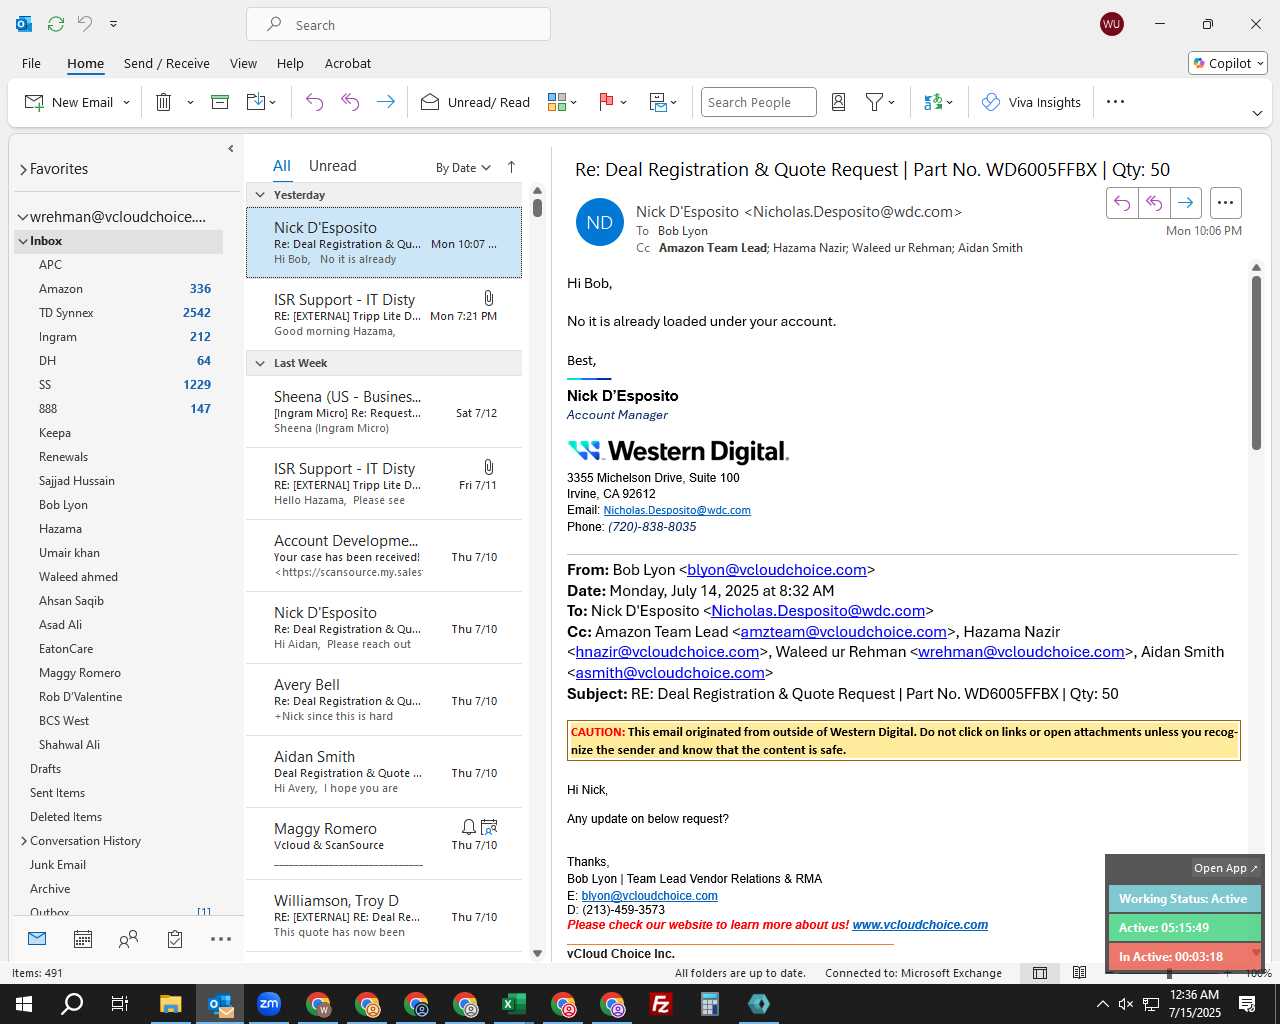Expand ribbon display options chevron
The width and height of the screenshot is (1280, 1024).
click(1257, 113)
